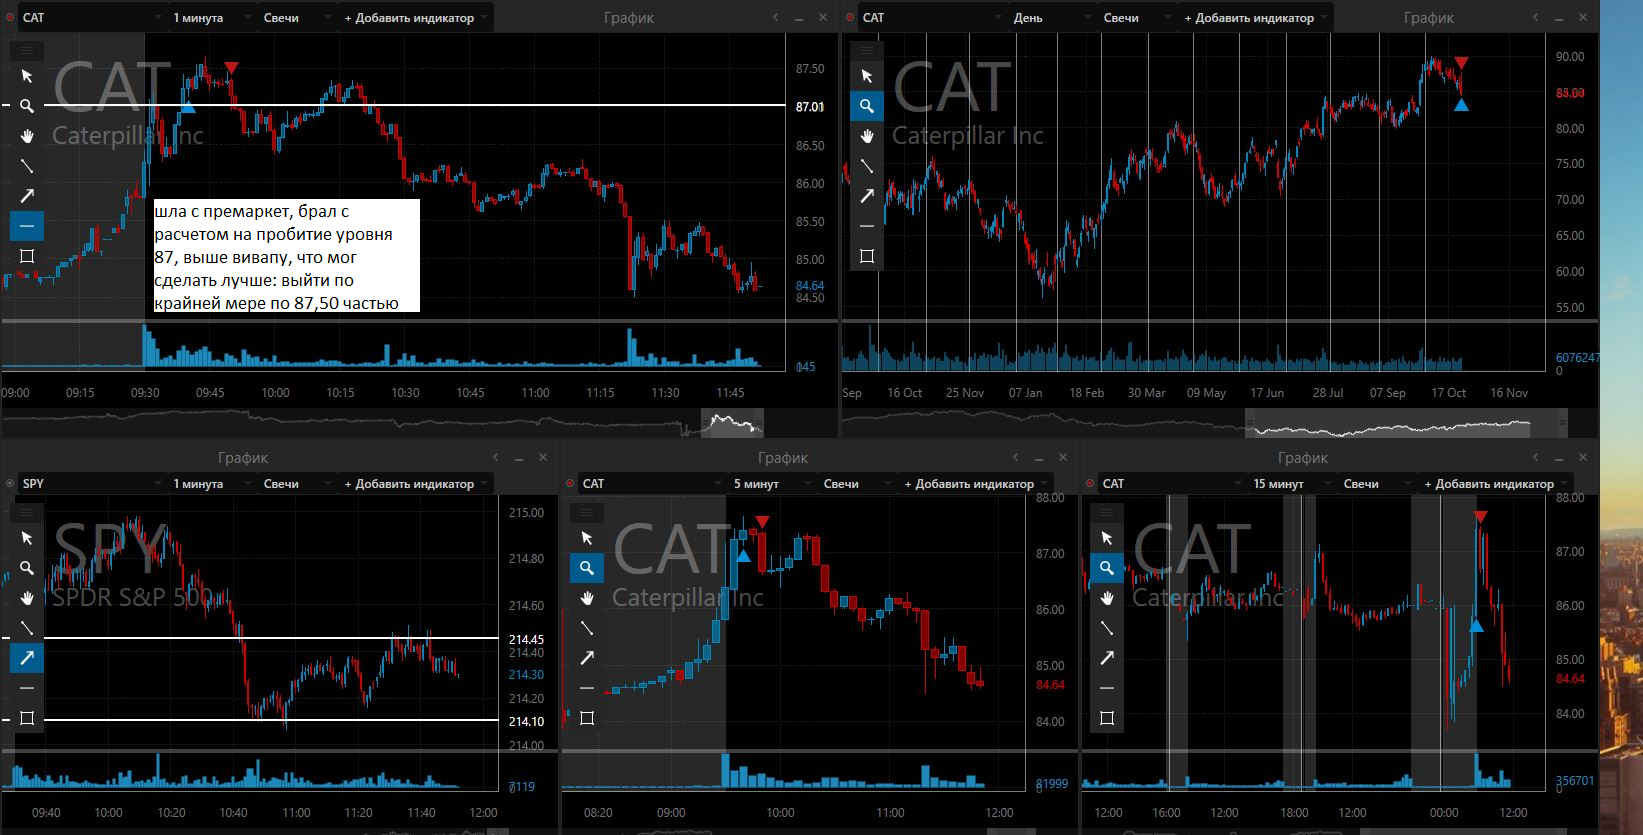Viewport: 1643px width, 835px height.
Task: Click Добавить индикатор in the SPY chart
Action: coord(415,484)
